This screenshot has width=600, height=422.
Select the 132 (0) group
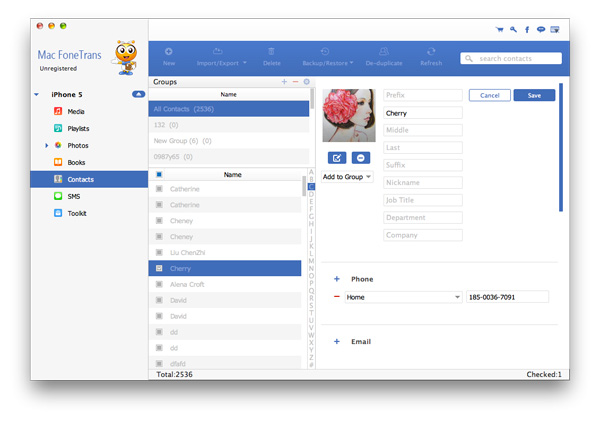[x=229, y=125]
